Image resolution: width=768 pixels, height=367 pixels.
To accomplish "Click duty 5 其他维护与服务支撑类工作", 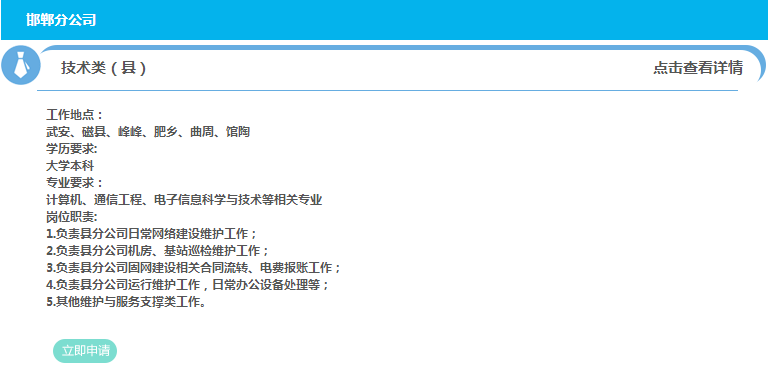I will click(x=126, y=302).
